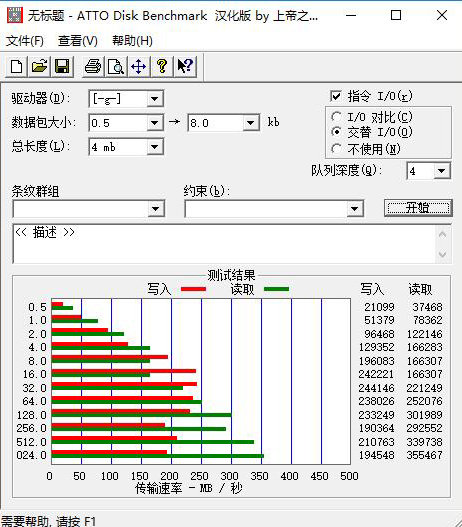Select the 不使用 radio button
This screenshot has height=527, width=462.
pyautogui.click(x=336, y=149)
